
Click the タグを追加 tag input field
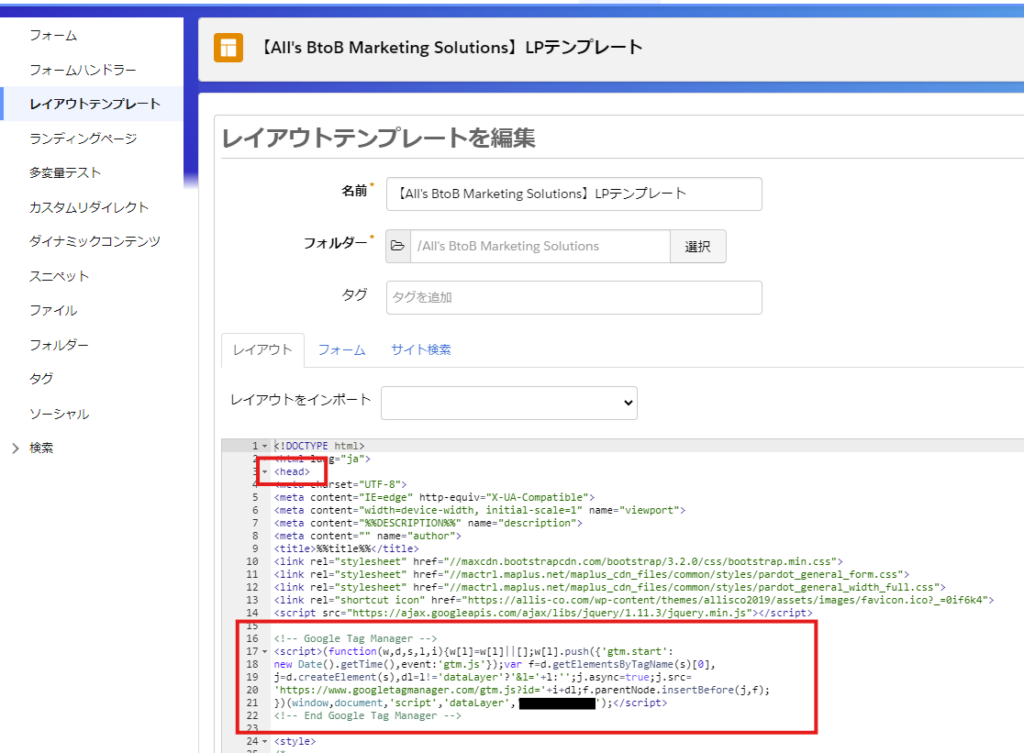click(573, 298)
